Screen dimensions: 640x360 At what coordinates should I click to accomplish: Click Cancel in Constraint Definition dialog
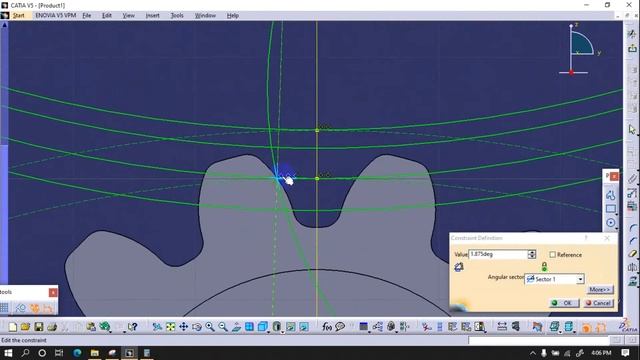pos(598,303)
